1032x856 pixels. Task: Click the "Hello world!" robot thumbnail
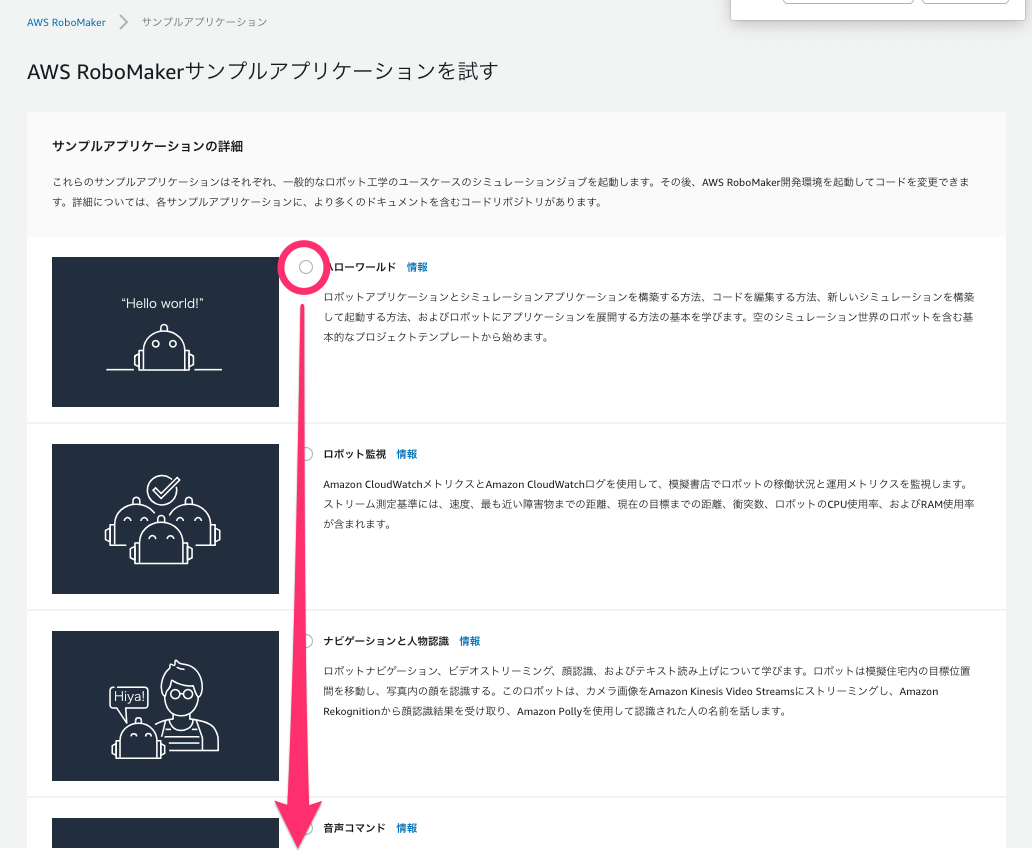(165, 332)
